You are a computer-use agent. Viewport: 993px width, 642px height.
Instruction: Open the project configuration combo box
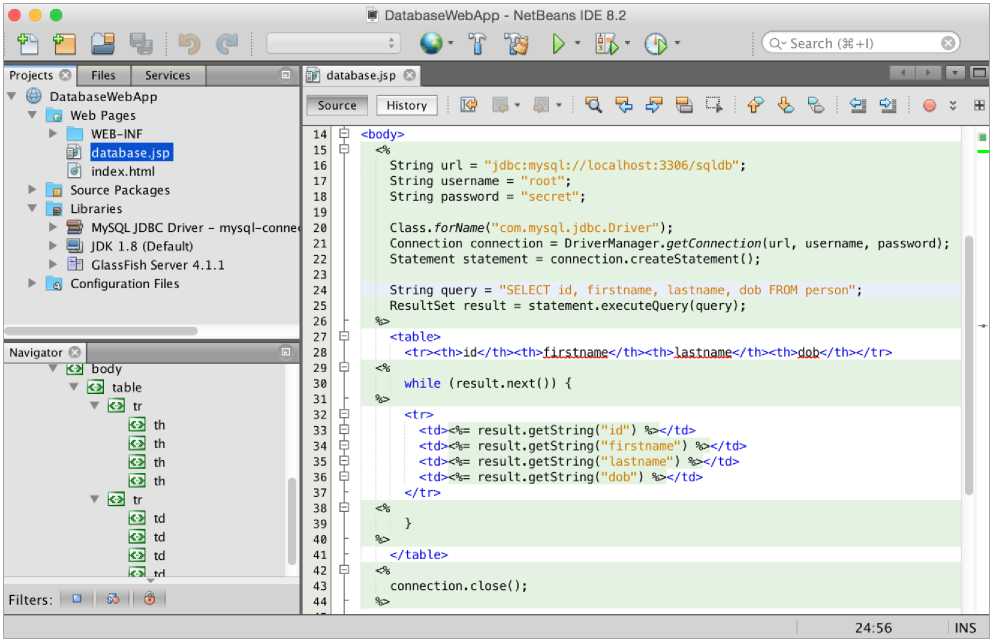click(333, 44)
